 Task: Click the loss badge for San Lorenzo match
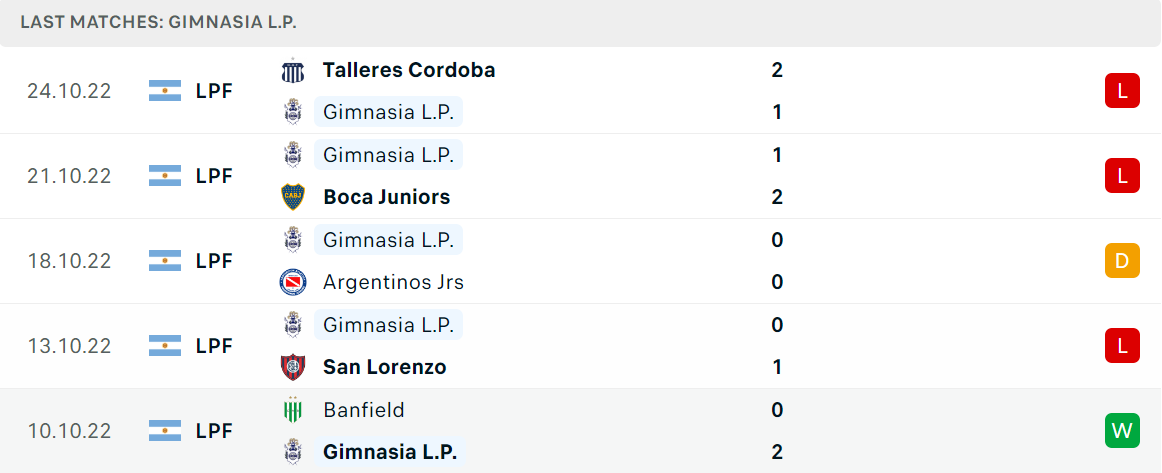(x=1122, y=345)
